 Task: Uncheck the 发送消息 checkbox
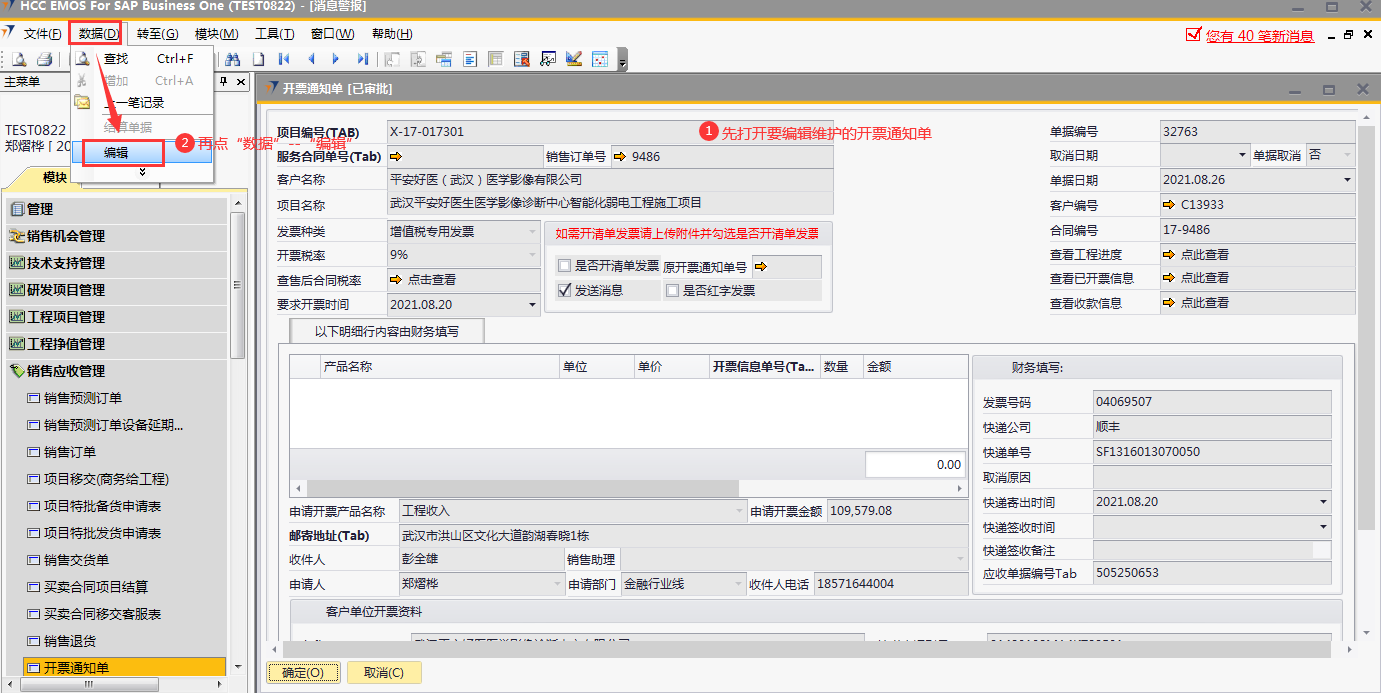click(565, 291)
